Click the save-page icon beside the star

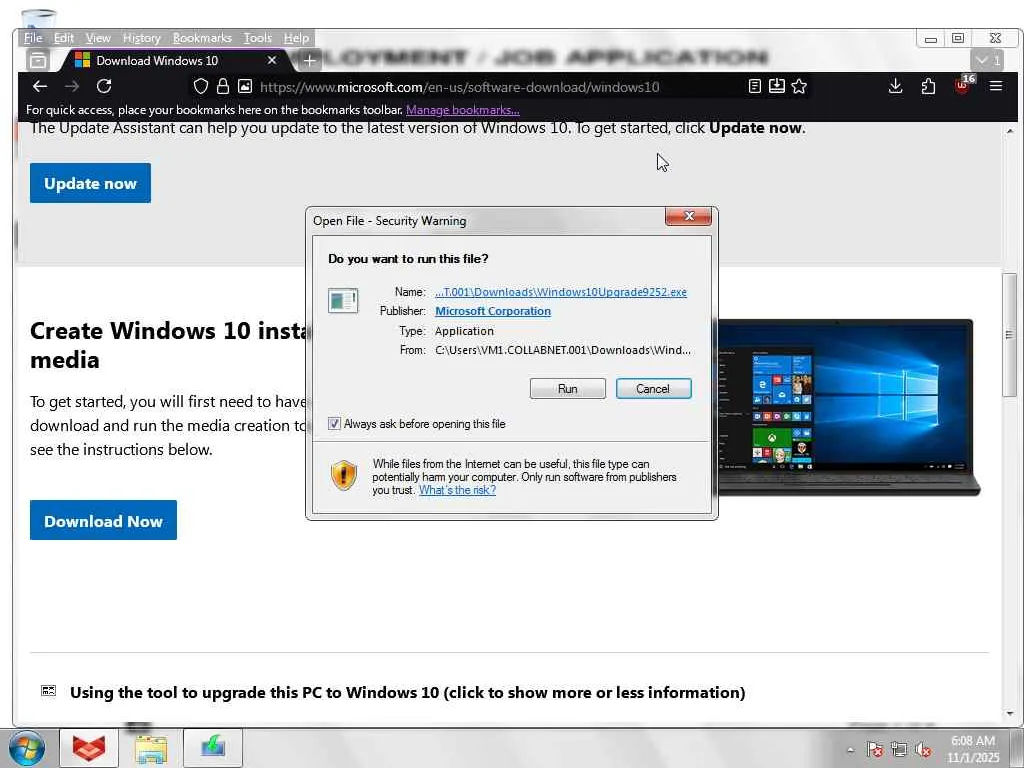point(776,86)
